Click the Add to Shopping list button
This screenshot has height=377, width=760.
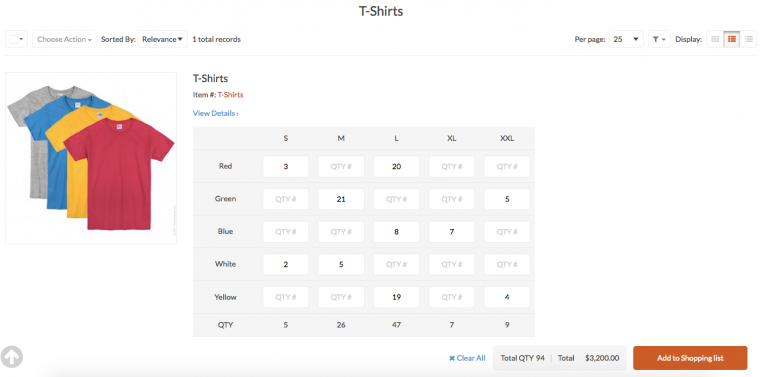coord(690,358)
